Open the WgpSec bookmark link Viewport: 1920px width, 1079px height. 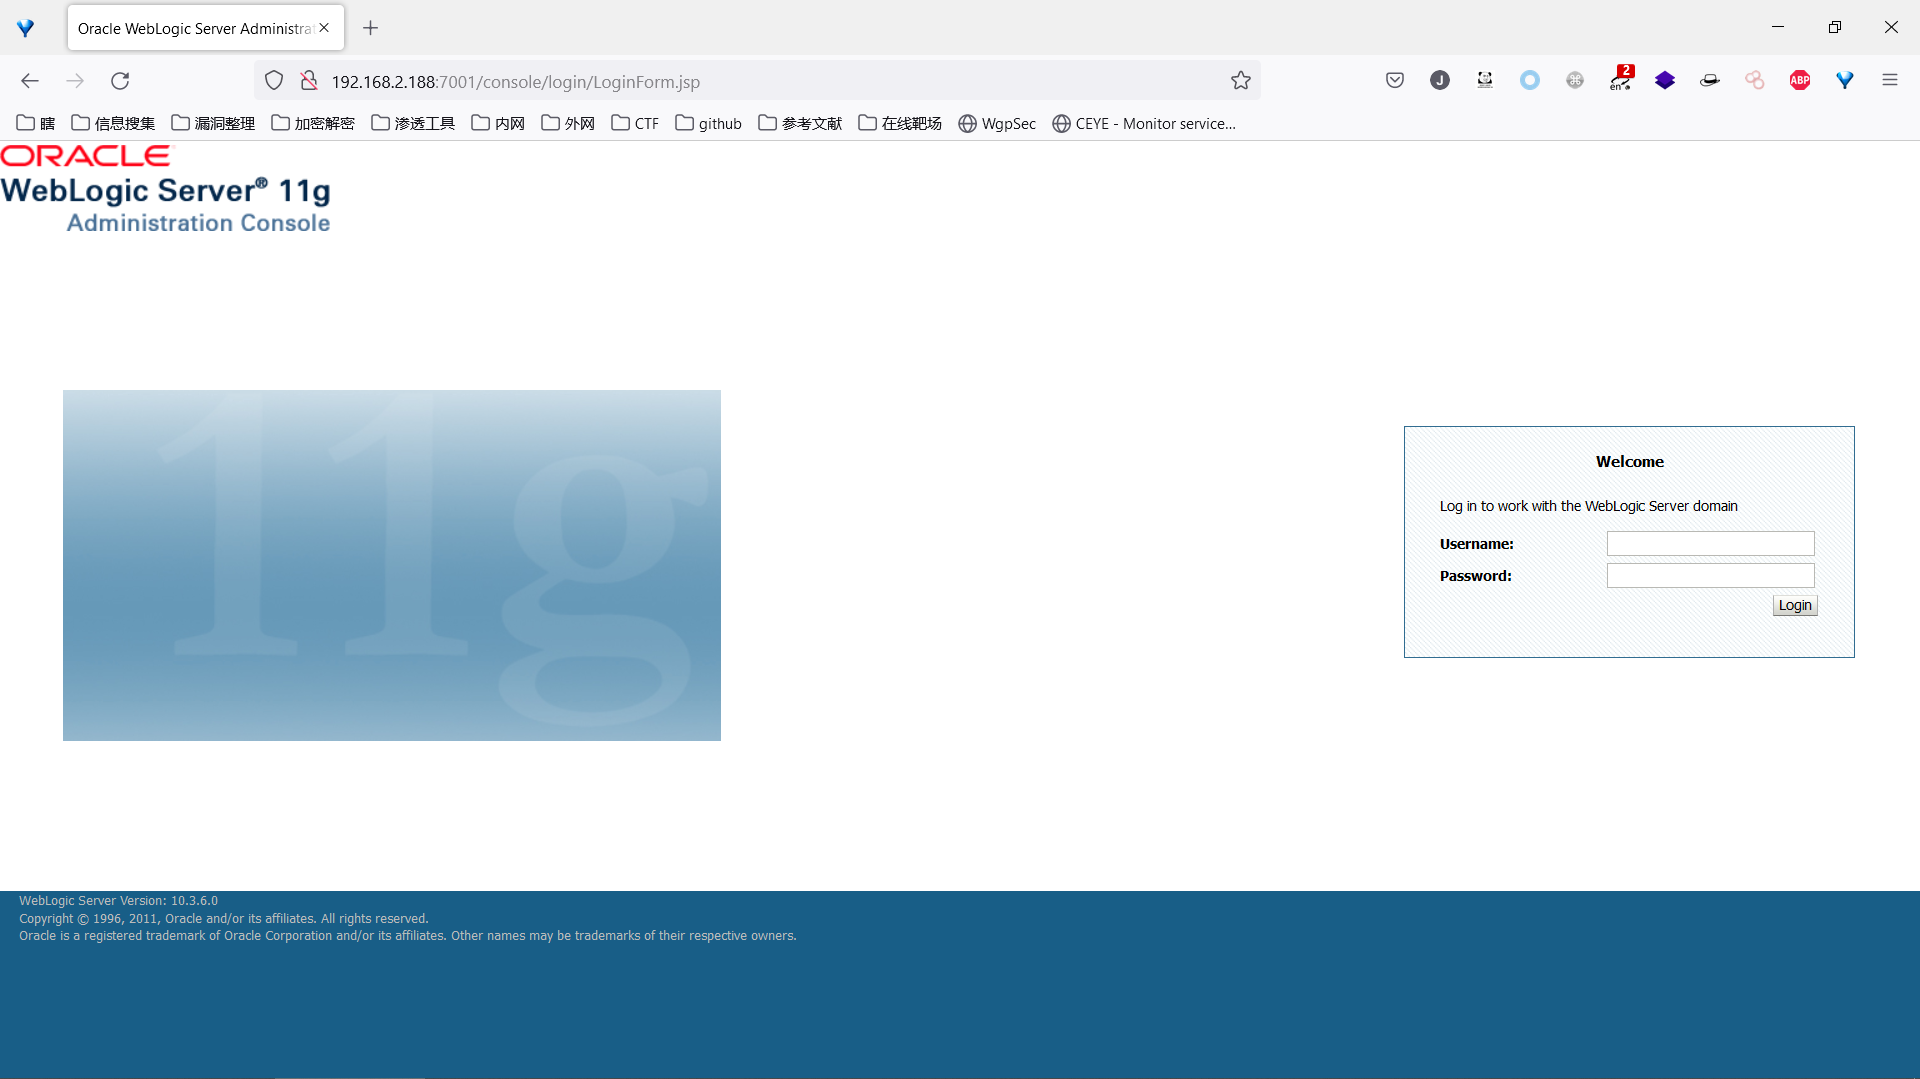[997, 123]
